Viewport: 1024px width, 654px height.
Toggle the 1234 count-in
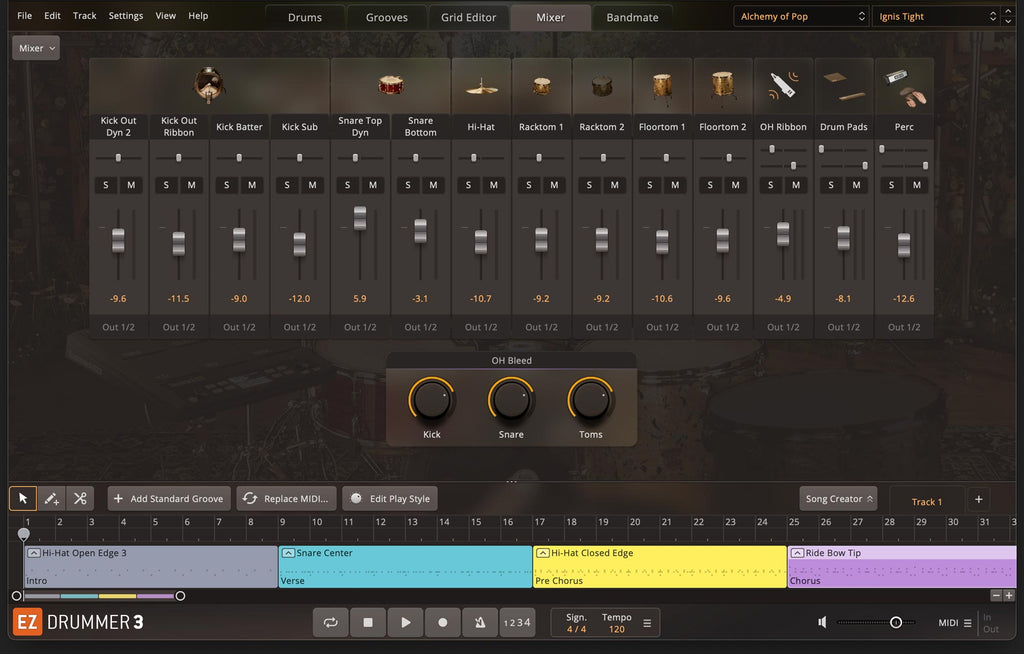tap(517, 622)
